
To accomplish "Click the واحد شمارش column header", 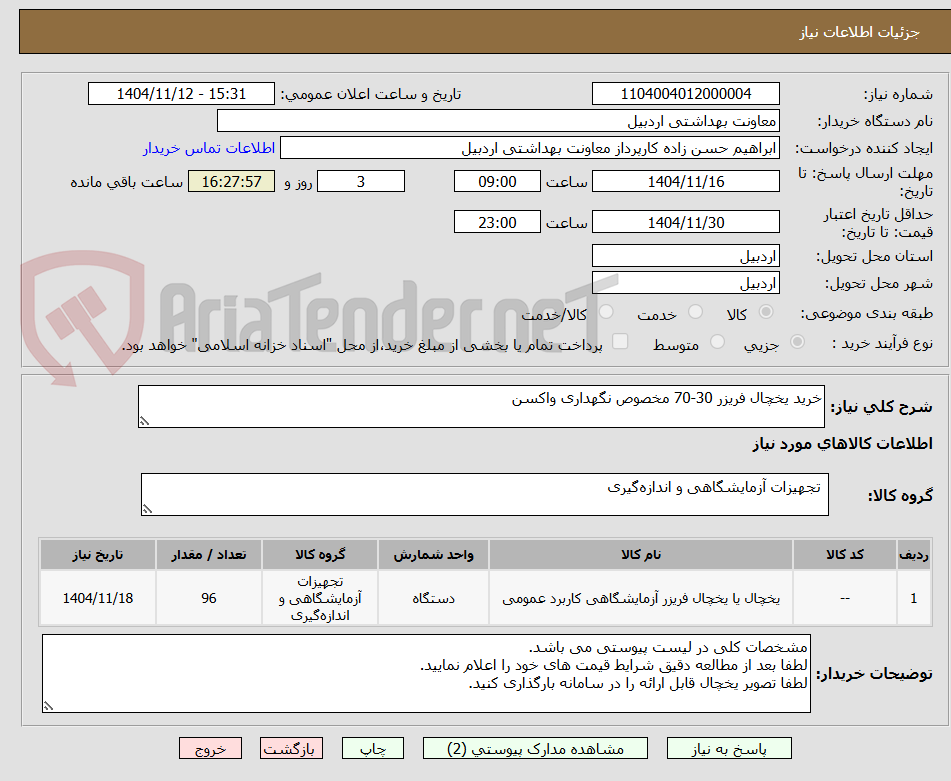I will 433,555.
